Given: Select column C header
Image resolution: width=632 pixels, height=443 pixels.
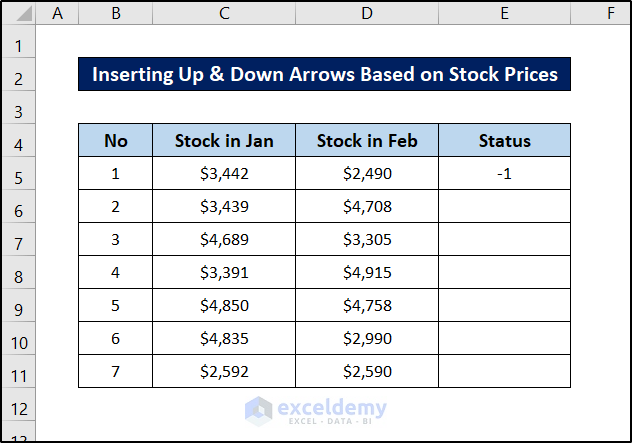Looking at the screenshot, I should click(x=224, y=13).
